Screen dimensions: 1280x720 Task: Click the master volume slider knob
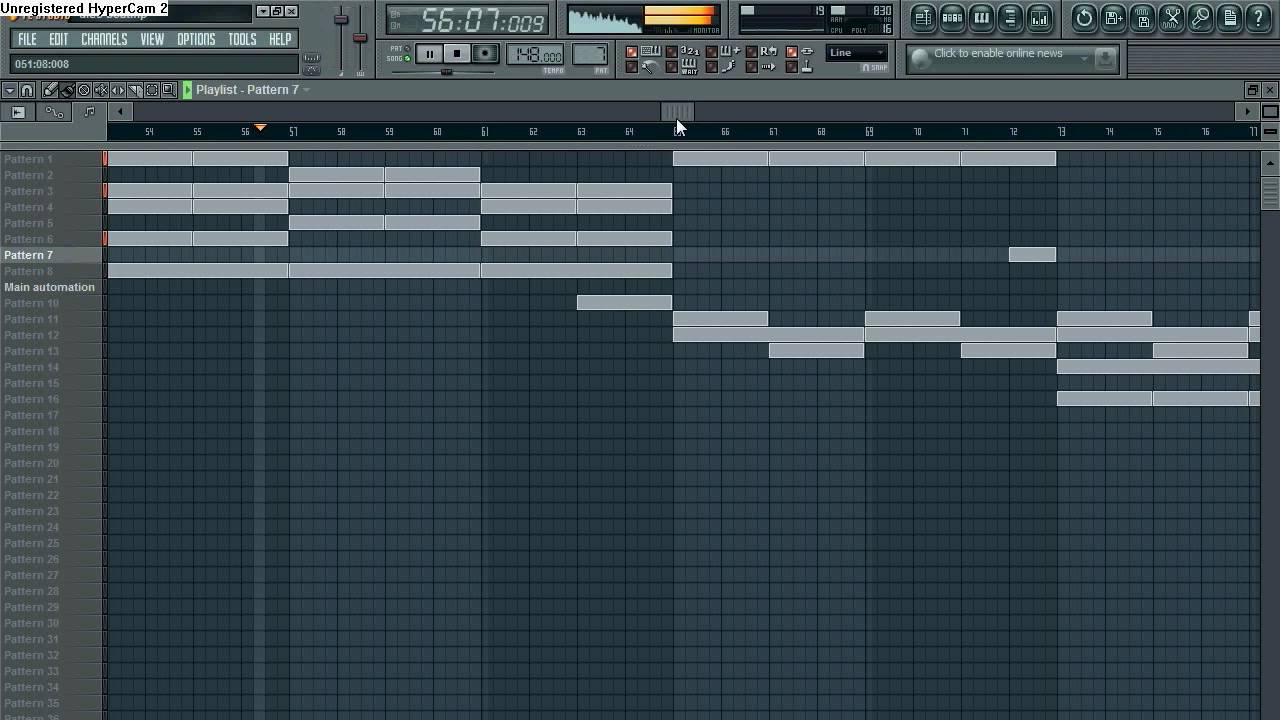[341, 19]
